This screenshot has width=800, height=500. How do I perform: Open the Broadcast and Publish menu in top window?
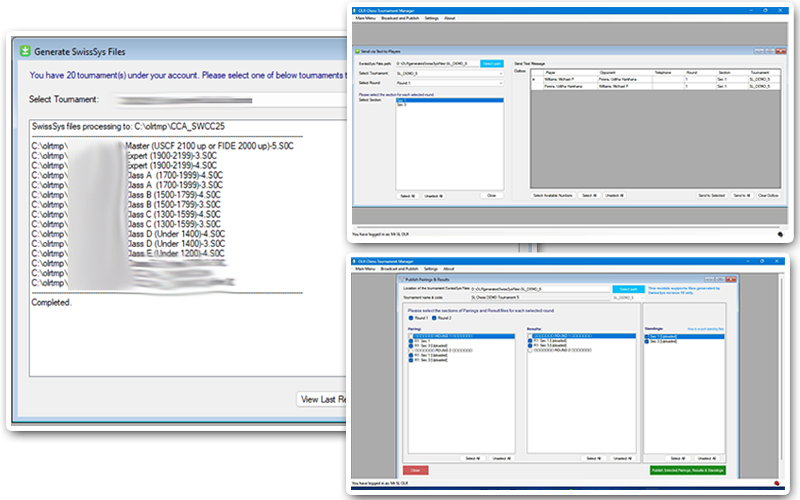coord(402,18)
